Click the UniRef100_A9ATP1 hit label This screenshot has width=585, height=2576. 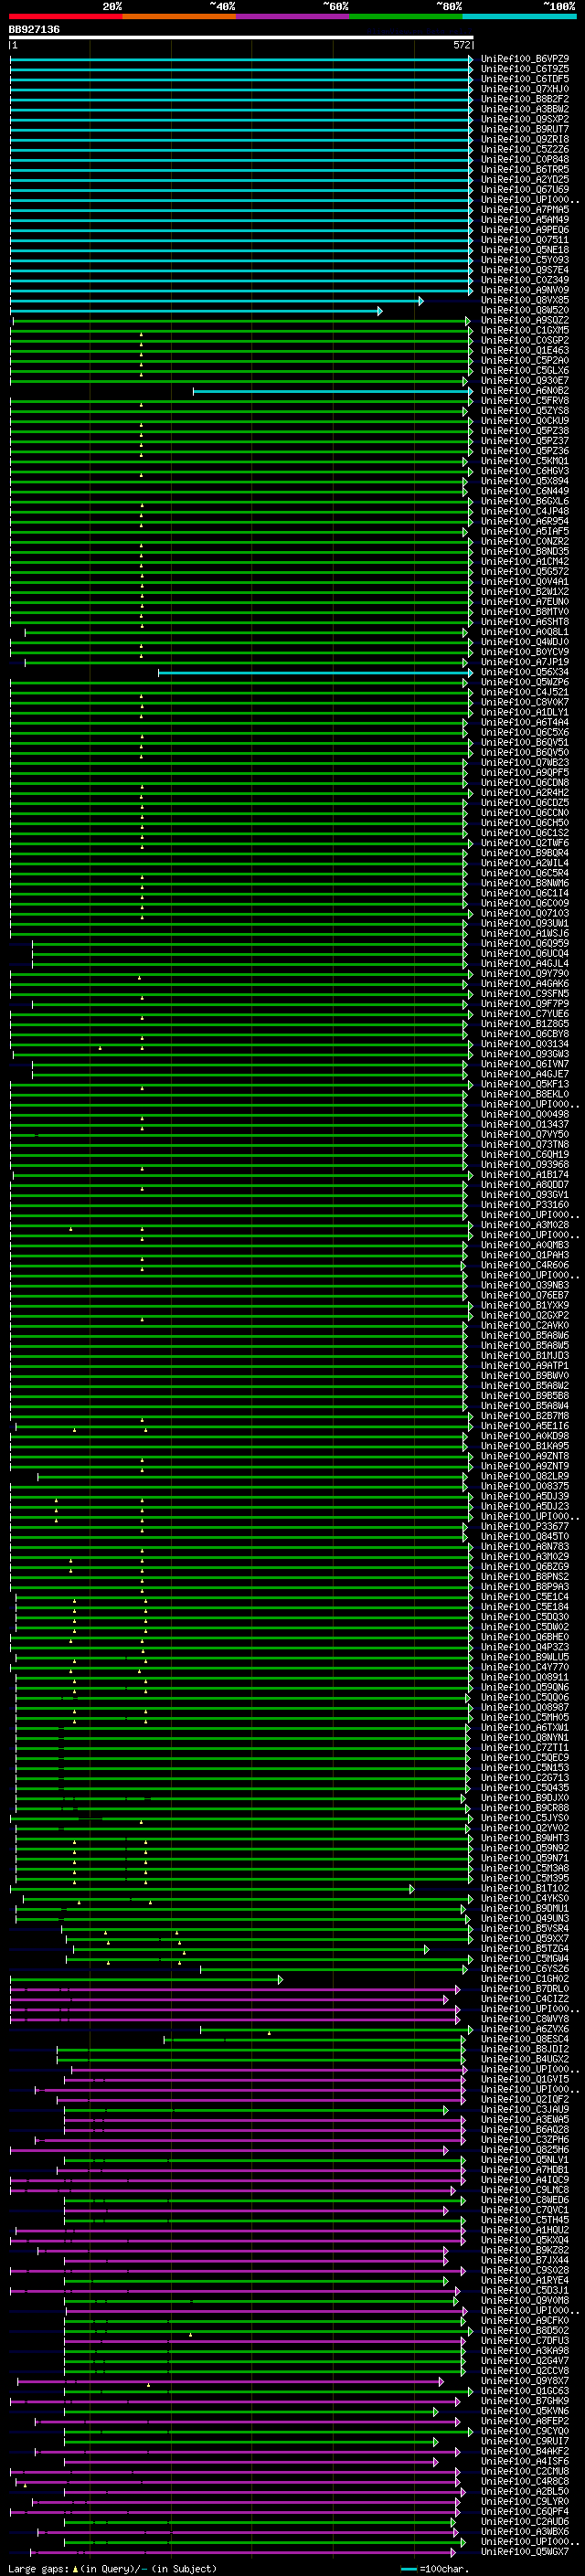525,1365
